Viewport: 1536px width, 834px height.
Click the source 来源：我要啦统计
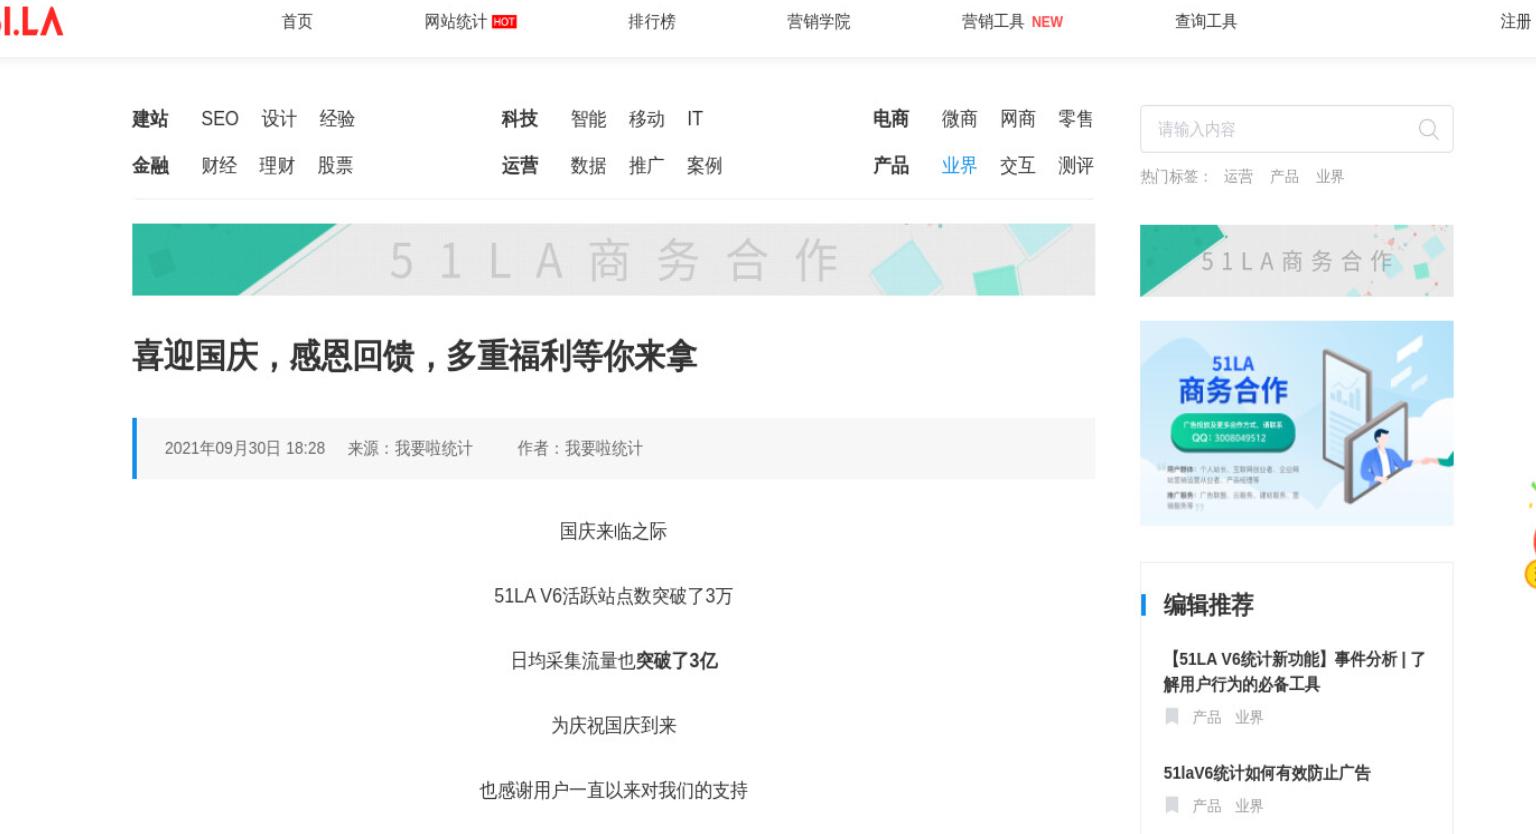(x=410, y=448)
